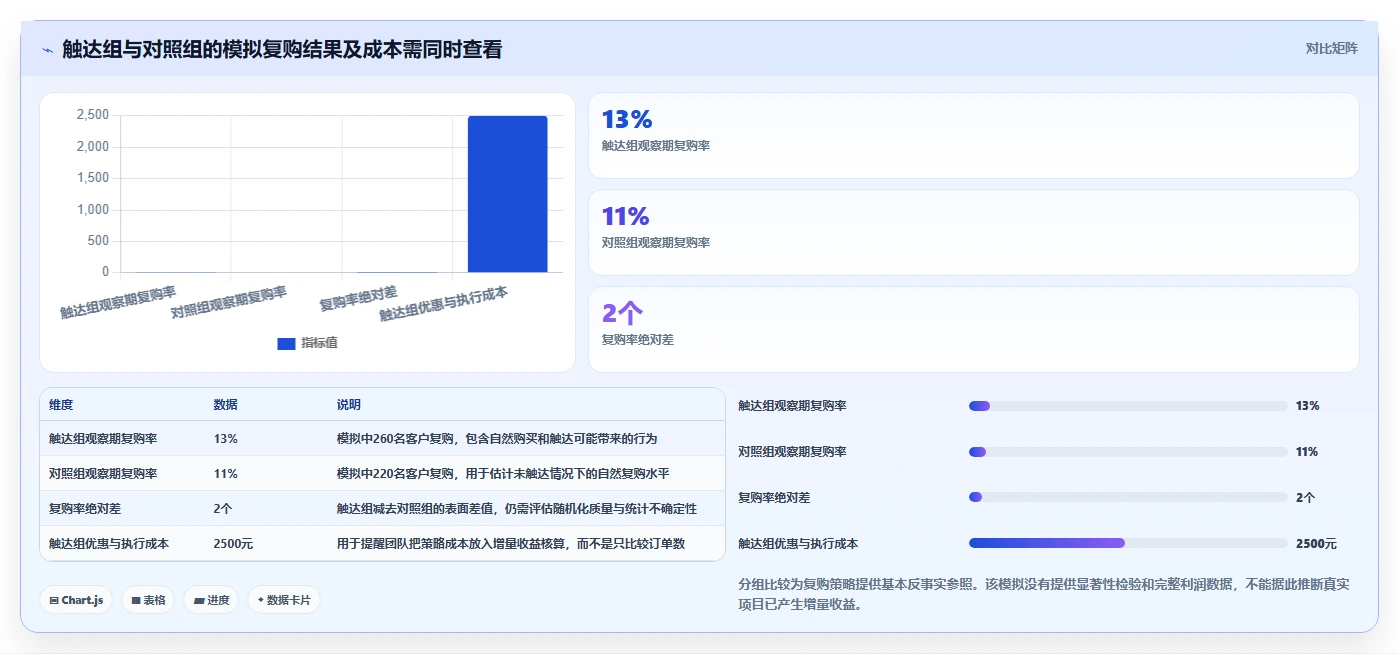Click the page title 触达组与对照组的模拟复购结果

point(282,49)
